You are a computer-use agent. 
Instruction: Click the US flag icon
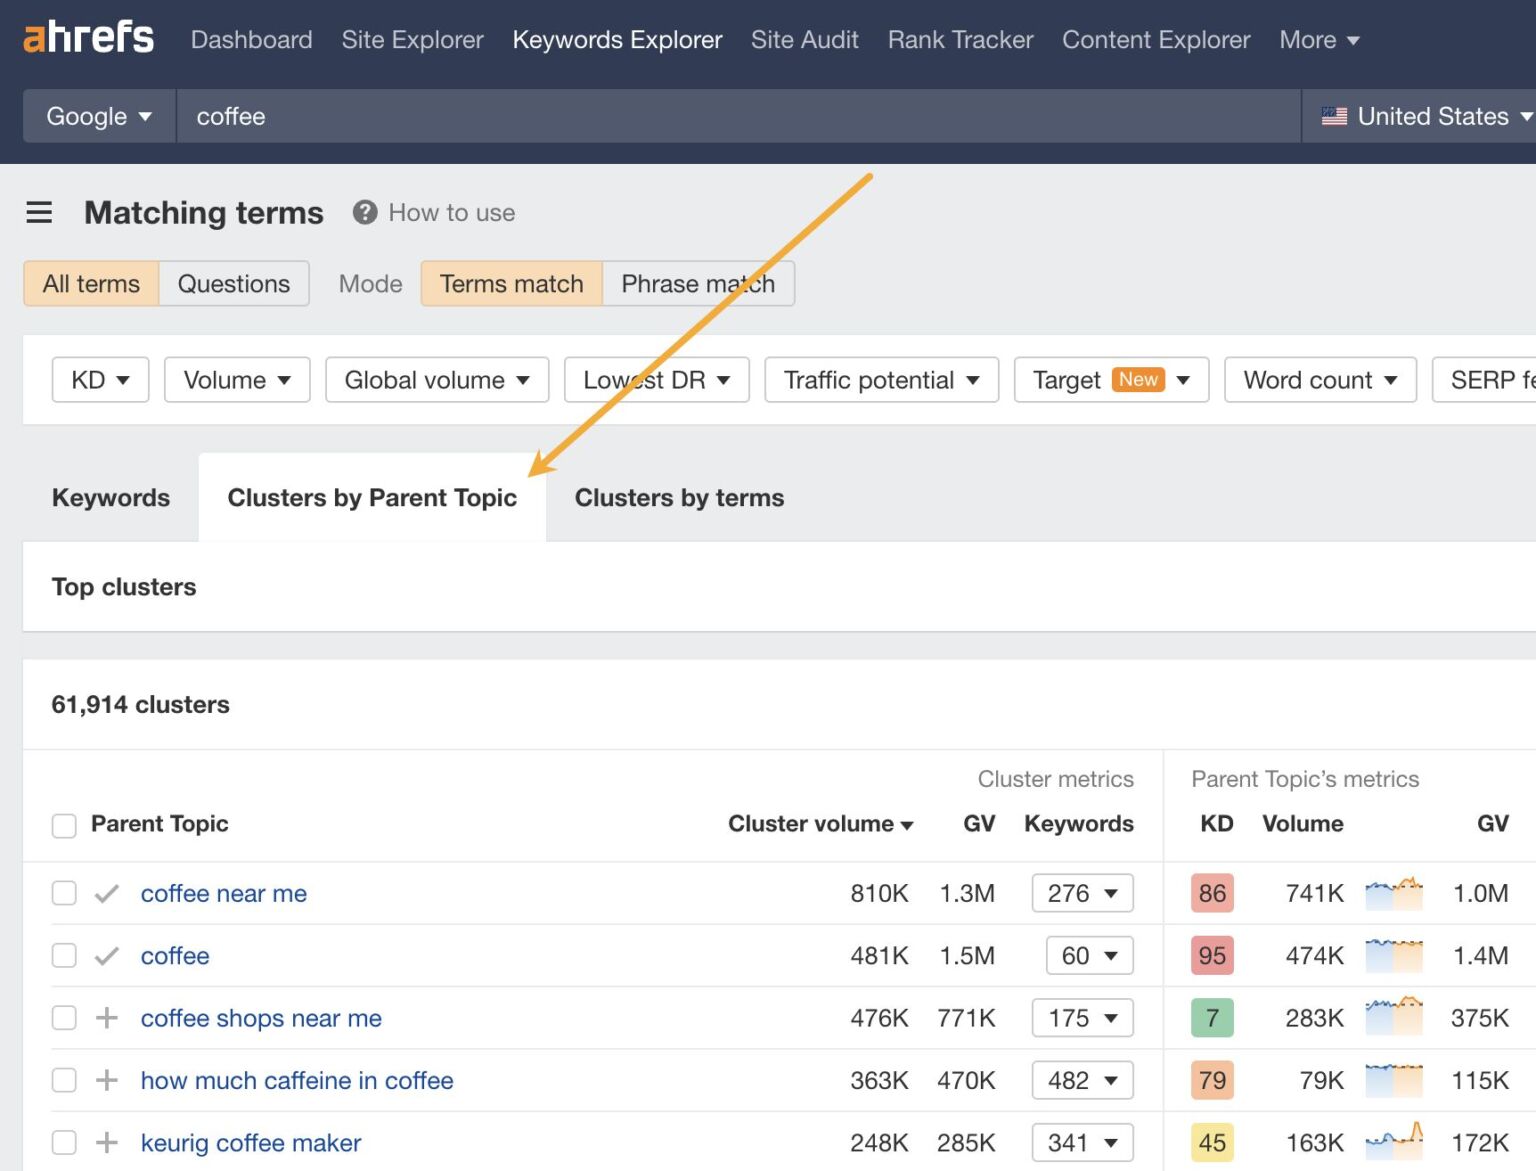coord(1334,116)
